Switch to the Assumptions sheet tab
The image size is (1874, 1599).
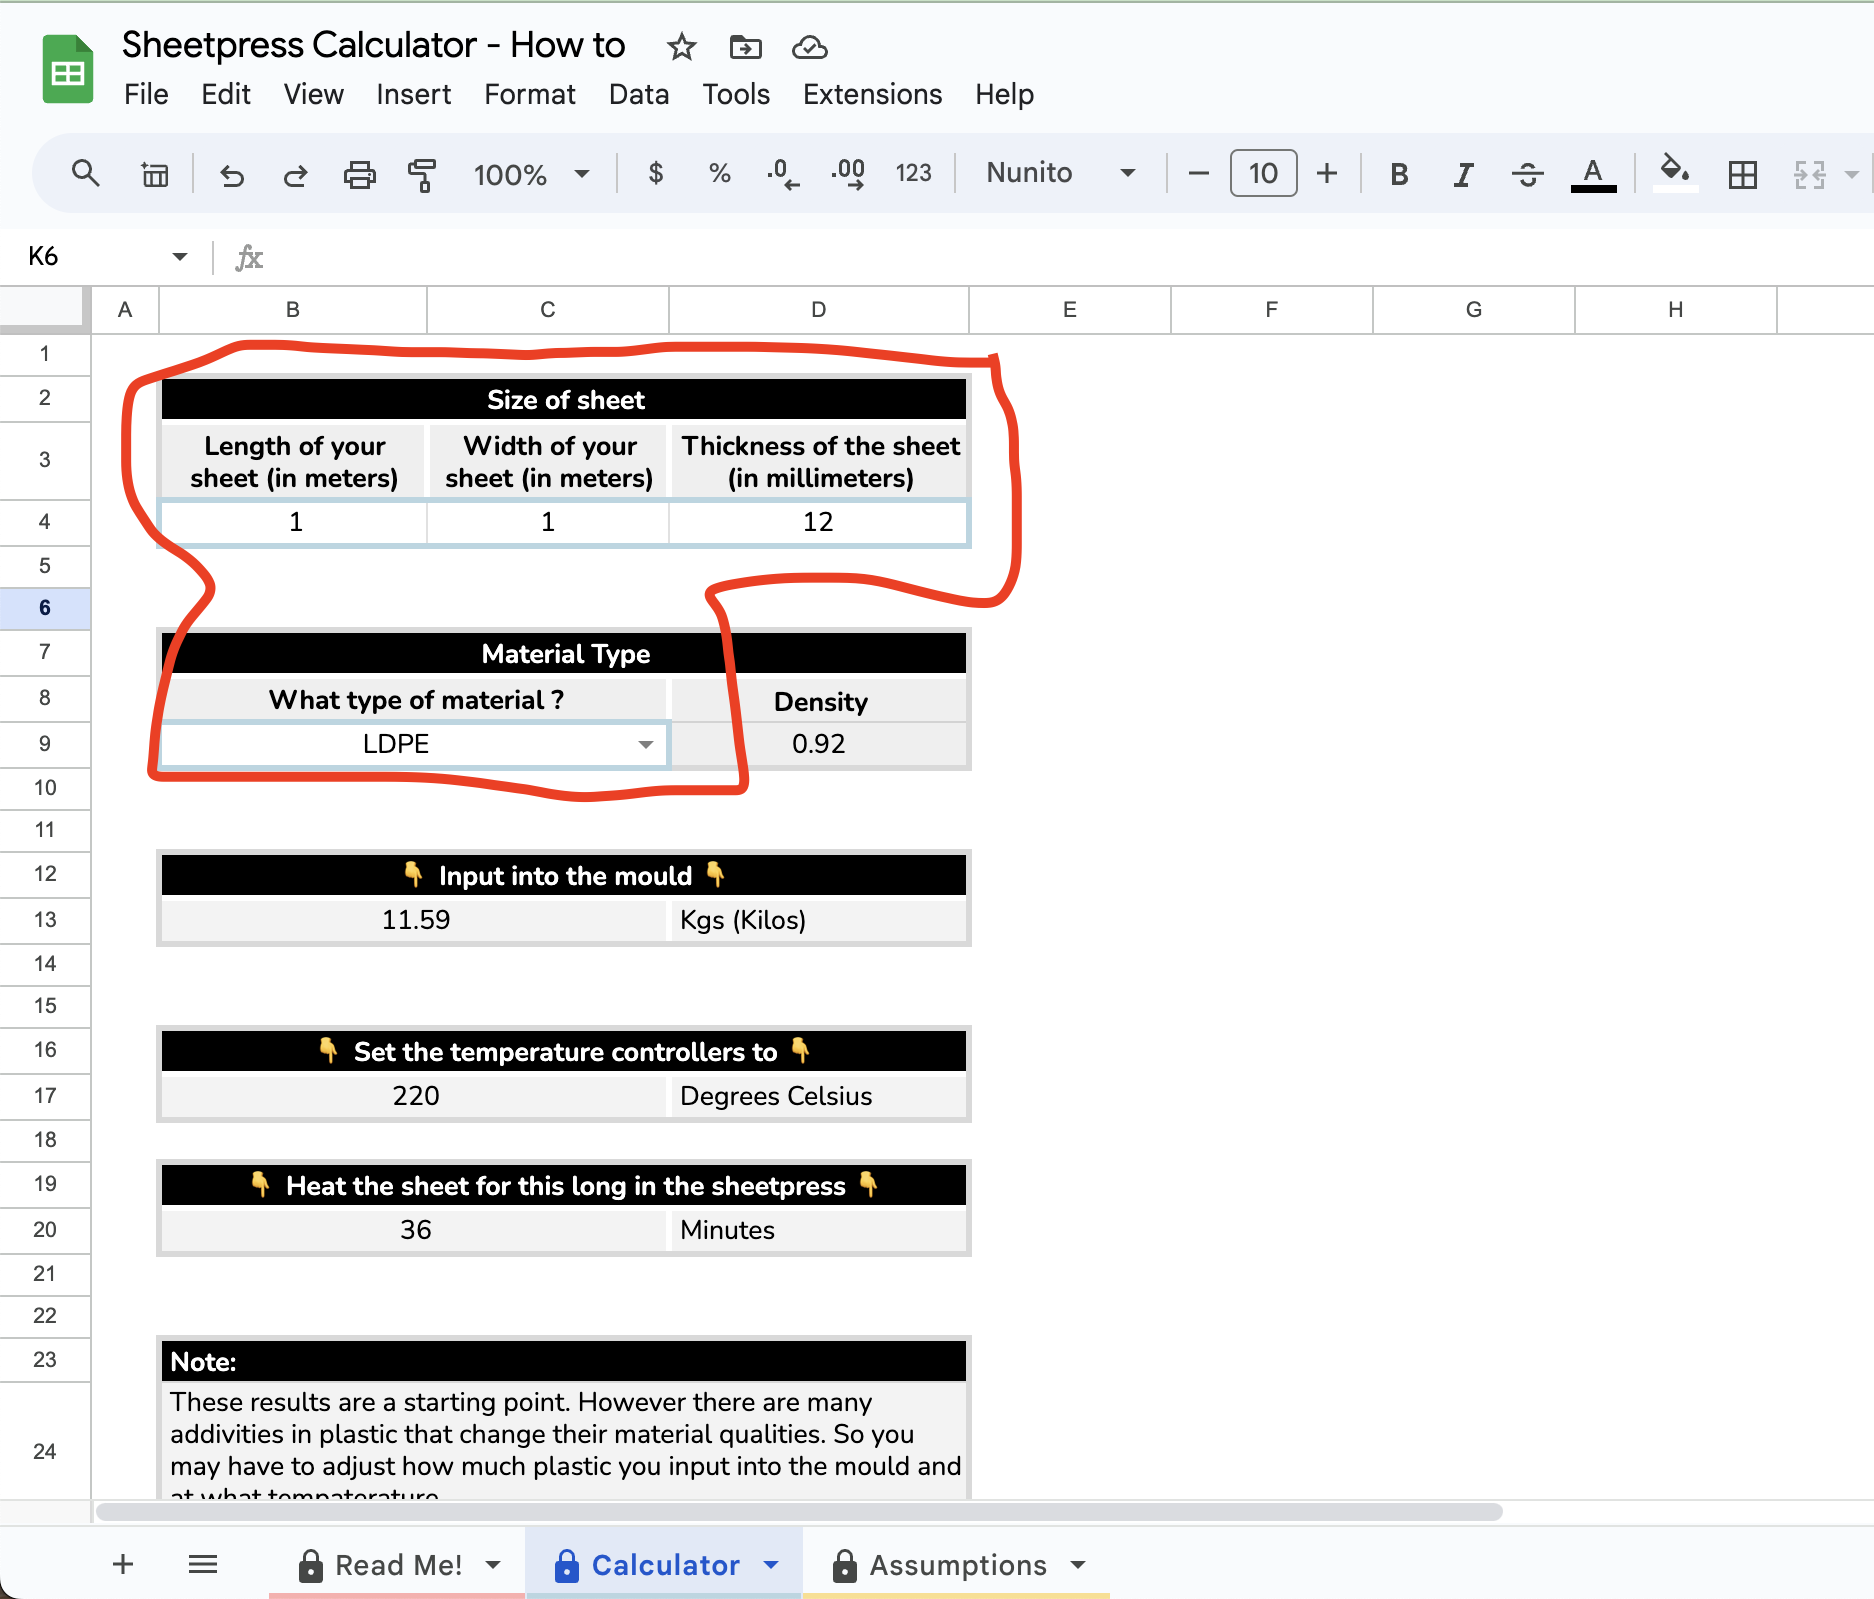pos(957,1565)
